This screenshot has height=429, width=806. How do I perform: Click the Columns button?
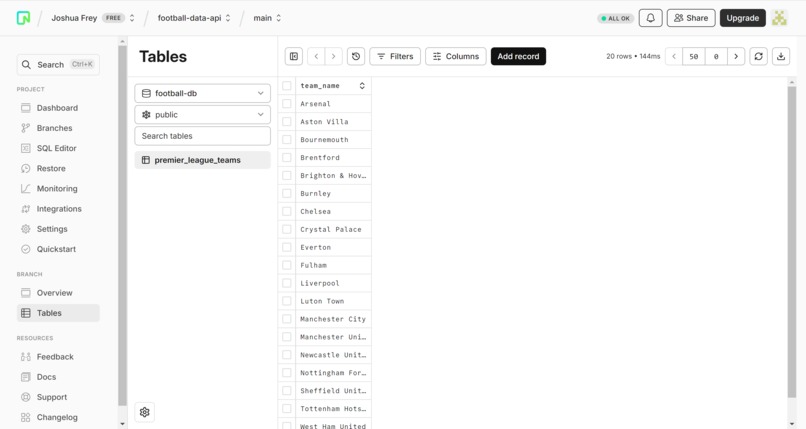coord(455,57)
